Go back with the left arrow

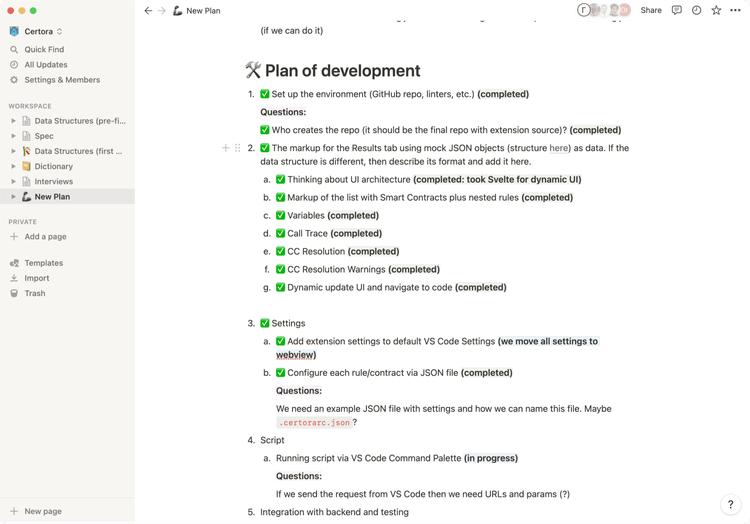pos(148,11)
